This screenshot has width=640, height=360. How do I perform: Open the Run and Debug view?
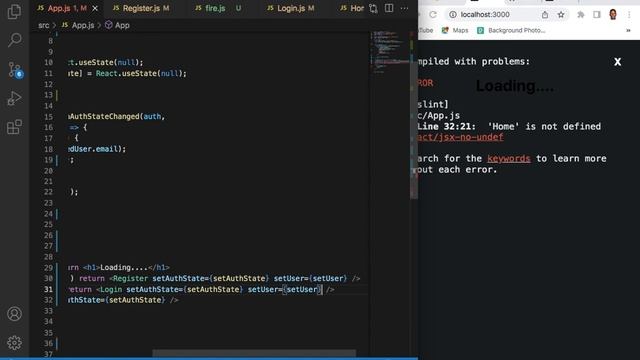[14, 98]
